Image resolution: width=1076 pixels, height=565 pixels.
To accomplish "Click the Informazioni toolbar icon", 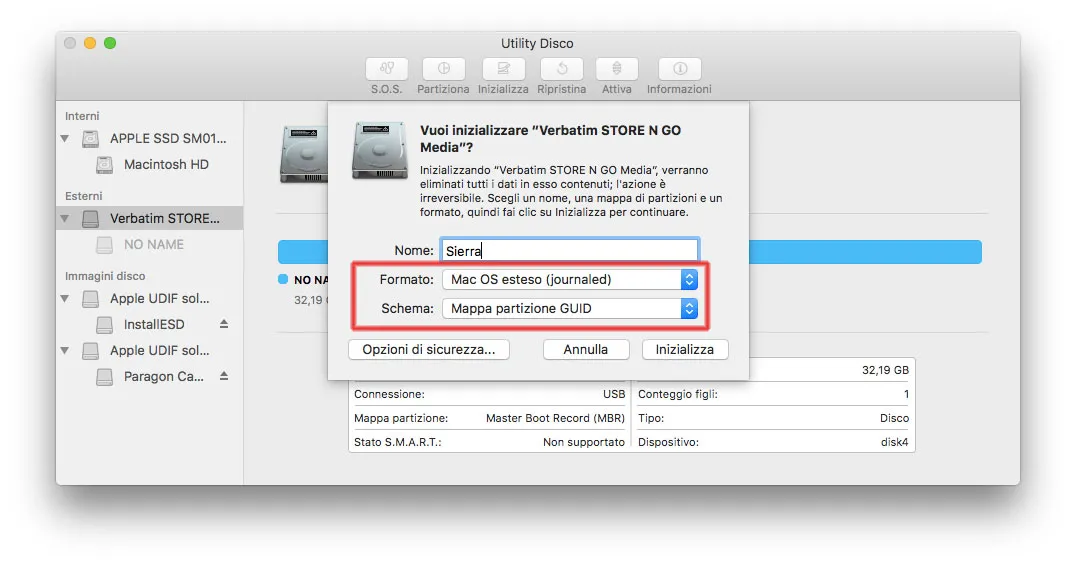I will tap(679, 69).
